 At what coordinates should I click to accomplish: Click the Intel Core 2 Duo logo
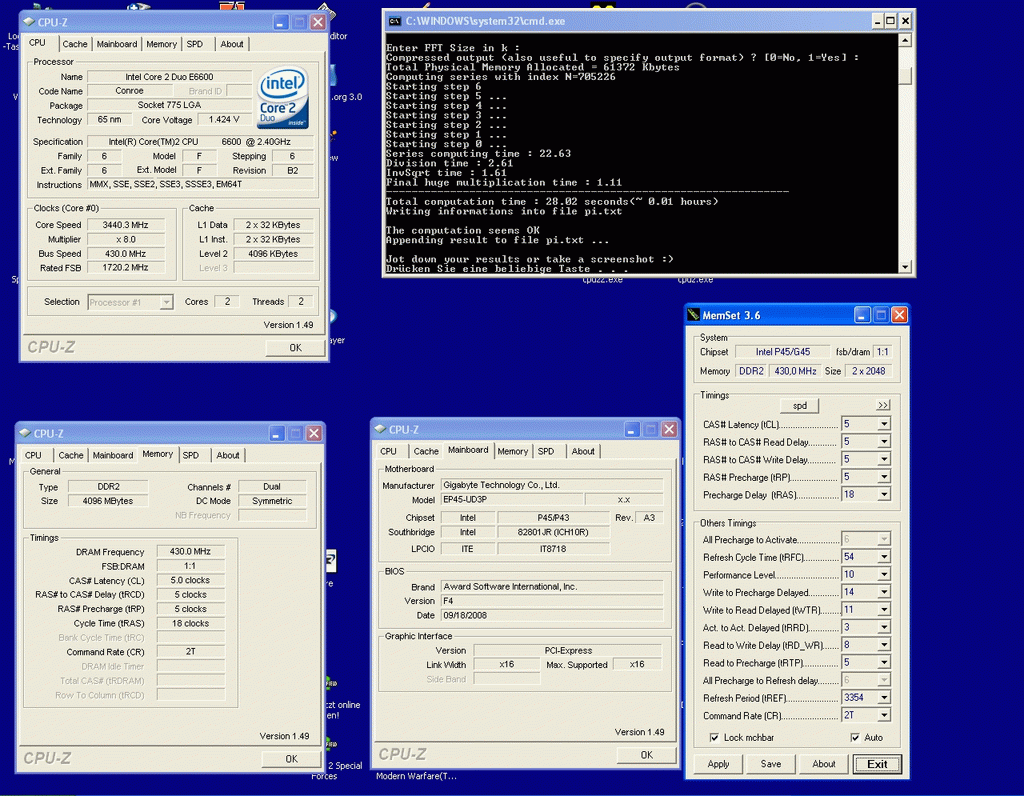tap(283, 98)
